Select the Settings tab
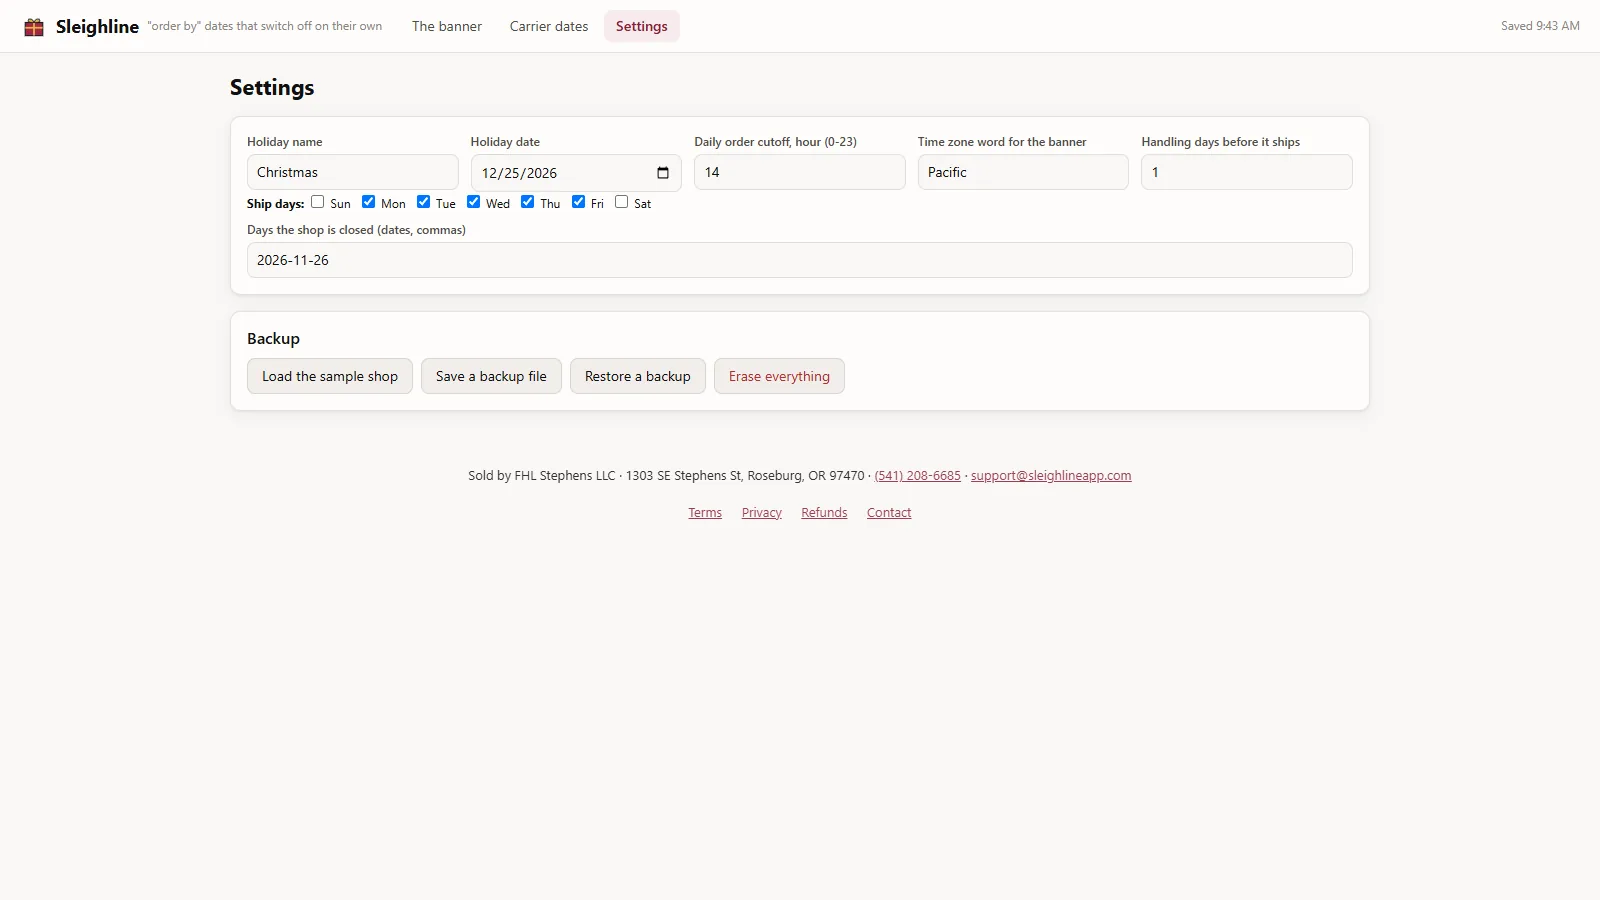 642,26
